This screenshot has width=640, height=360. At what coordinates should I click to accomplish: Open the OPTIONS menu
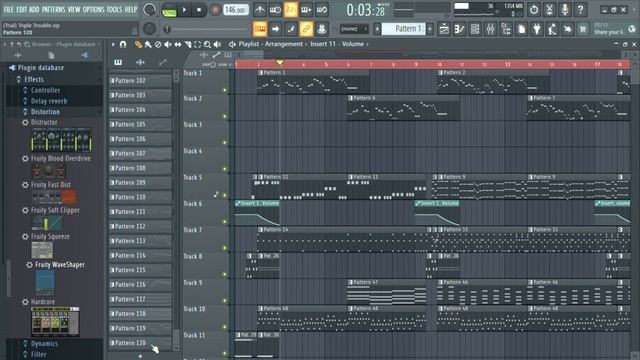coord(93,9)
